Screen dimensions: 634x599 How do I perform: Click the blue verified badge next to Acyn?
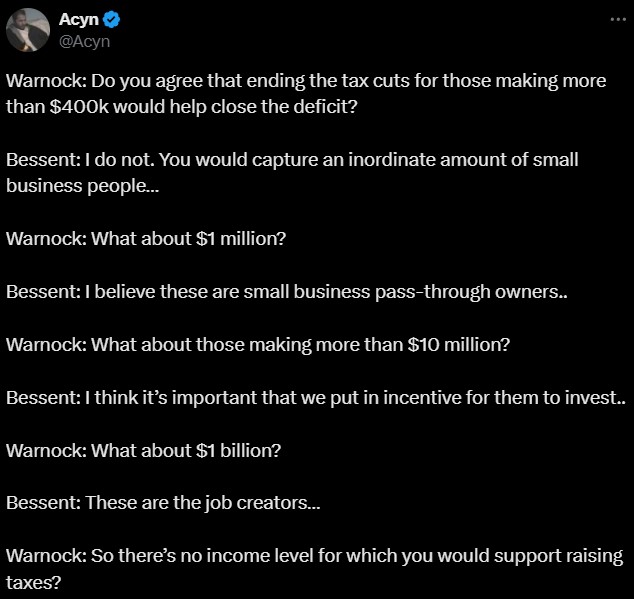point(112,19)
